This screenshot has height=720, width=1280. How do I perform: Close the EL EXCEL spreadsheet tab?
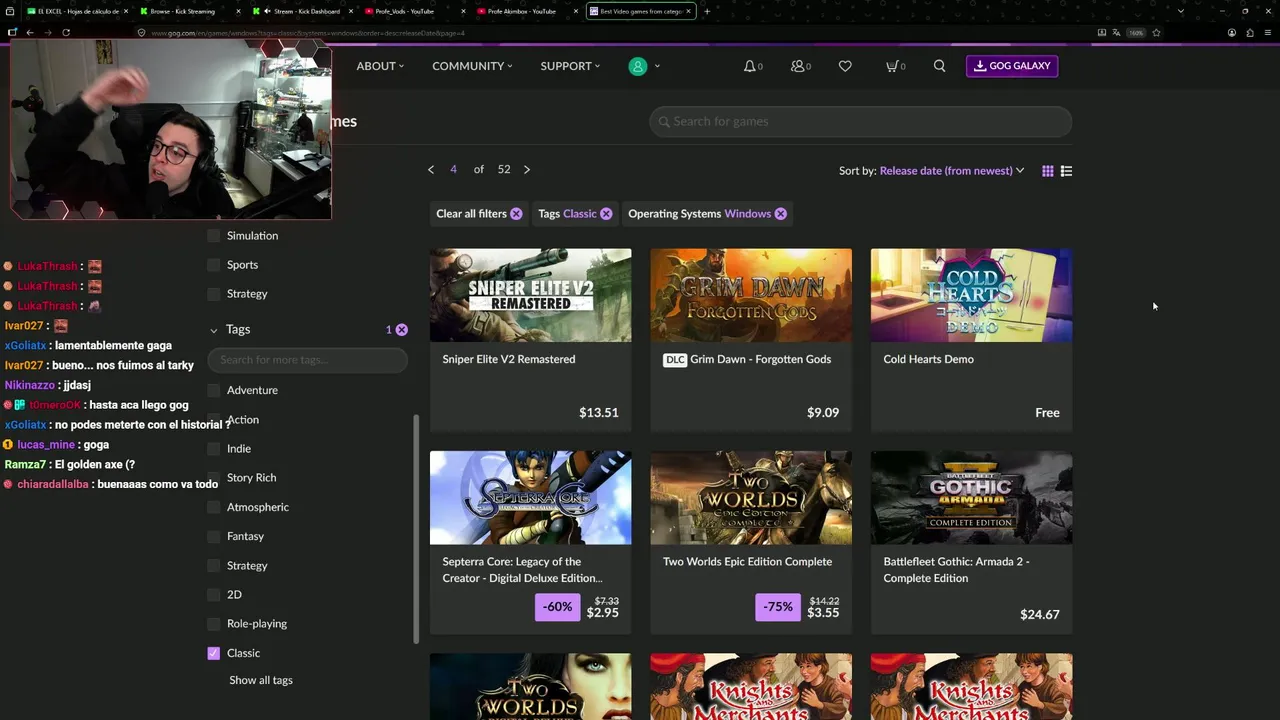(126, 11)
